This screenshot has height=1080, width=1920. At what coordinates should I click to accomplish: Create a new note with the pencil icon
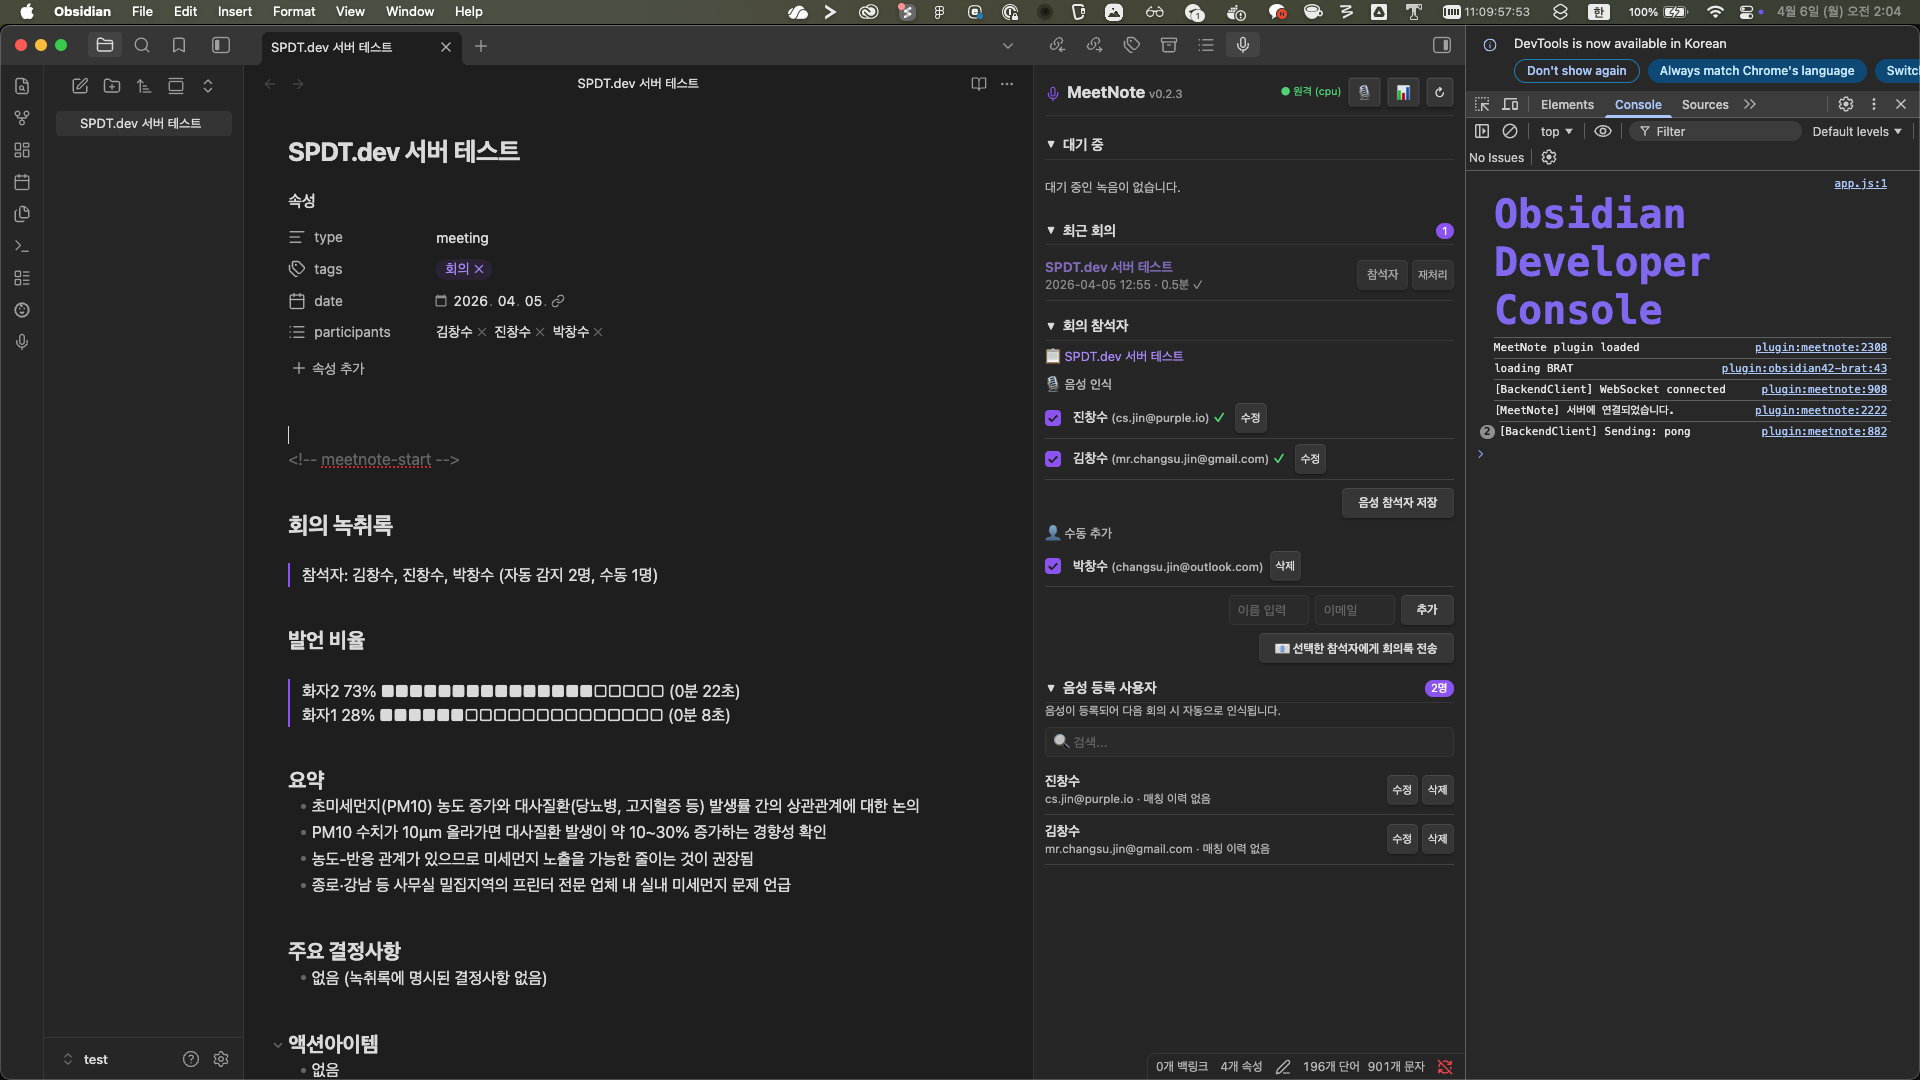pyautogui.click(x=80, y=86)
